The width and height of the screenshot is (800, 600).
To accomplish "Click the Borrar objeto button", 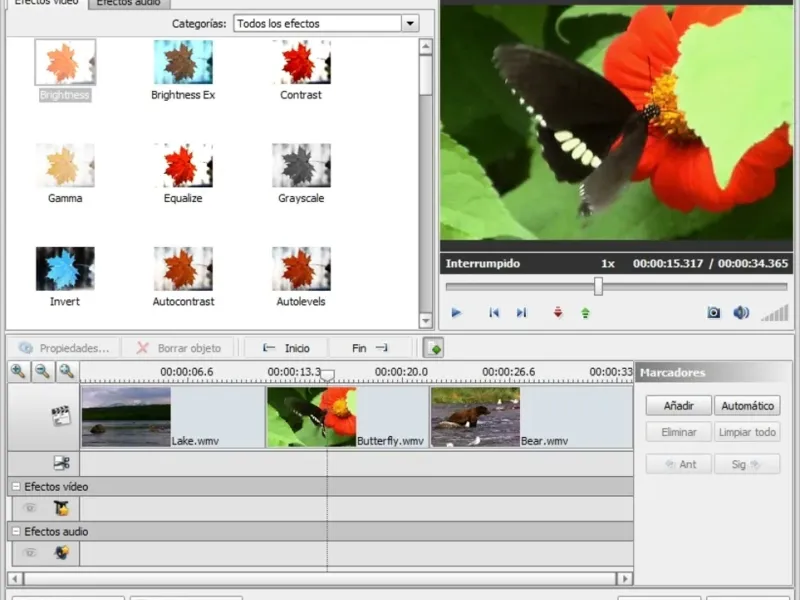I will [x=179, y=348].
